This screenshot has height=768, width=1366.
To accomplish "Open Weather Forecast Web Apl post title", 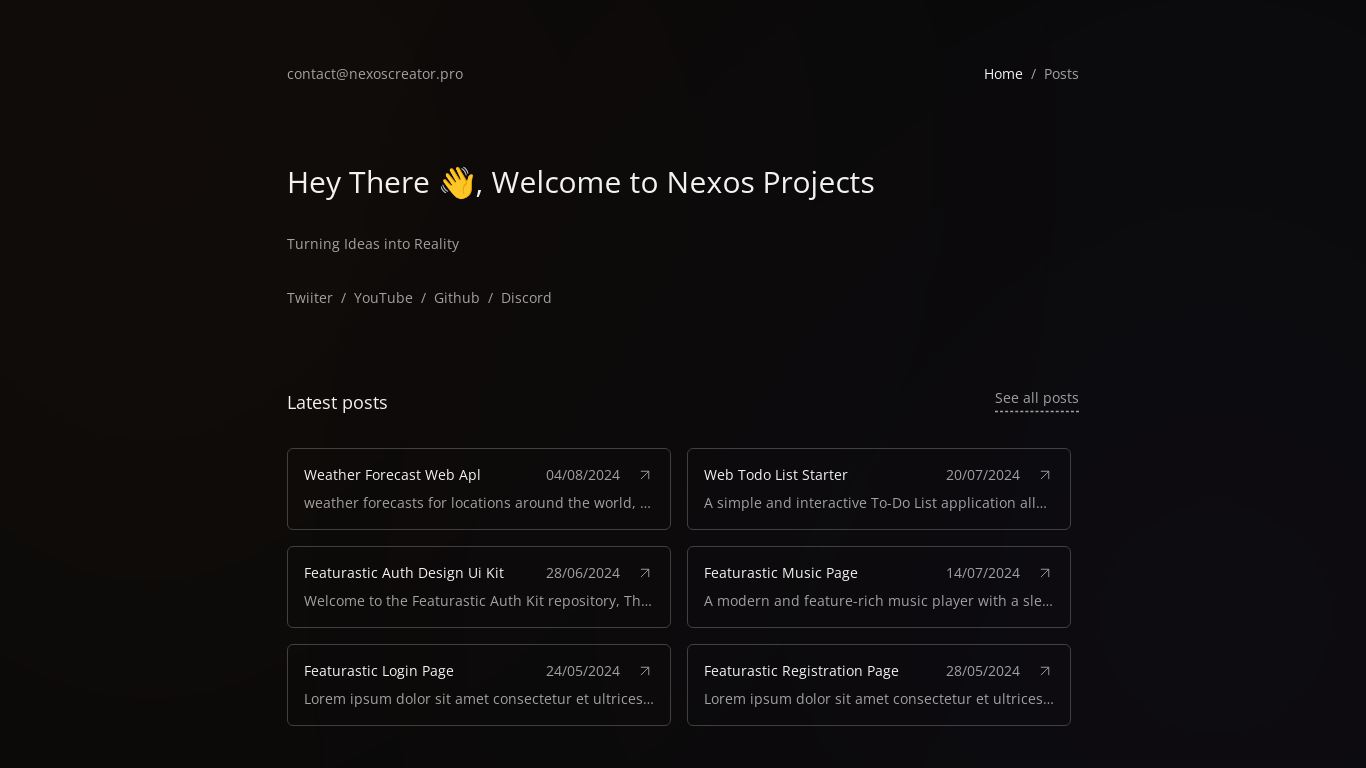I will 392,475.
